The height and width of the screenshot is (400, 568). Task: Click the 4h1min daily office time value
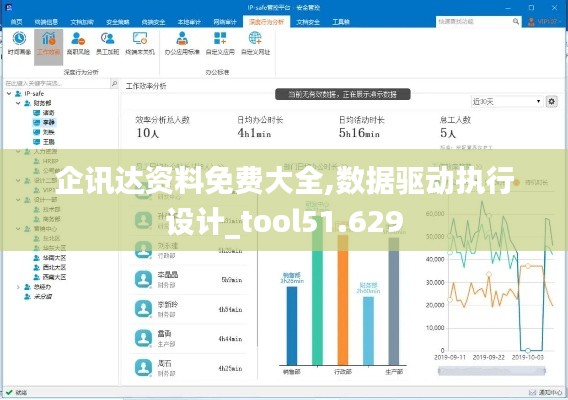[x=254, y=133]
